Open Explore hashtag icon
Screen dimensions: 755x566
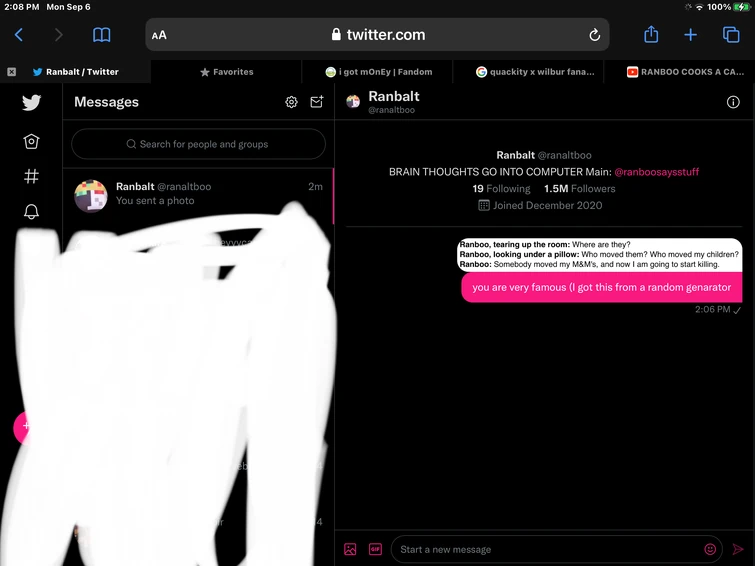[31, 176]
